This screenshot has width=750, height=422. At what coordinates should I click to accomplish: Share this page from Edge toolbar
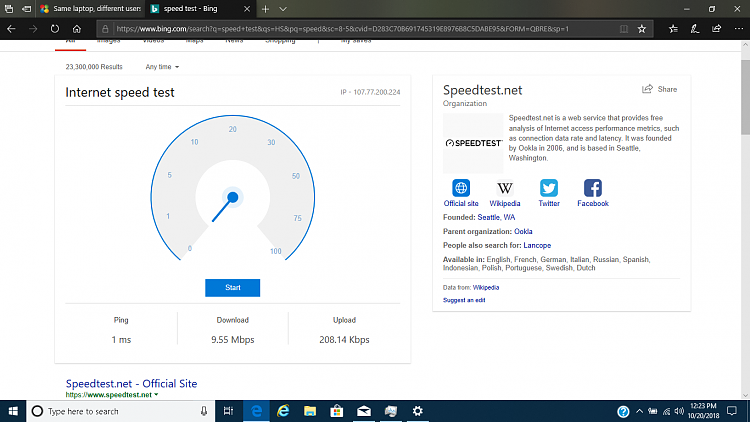pos(717,29)
